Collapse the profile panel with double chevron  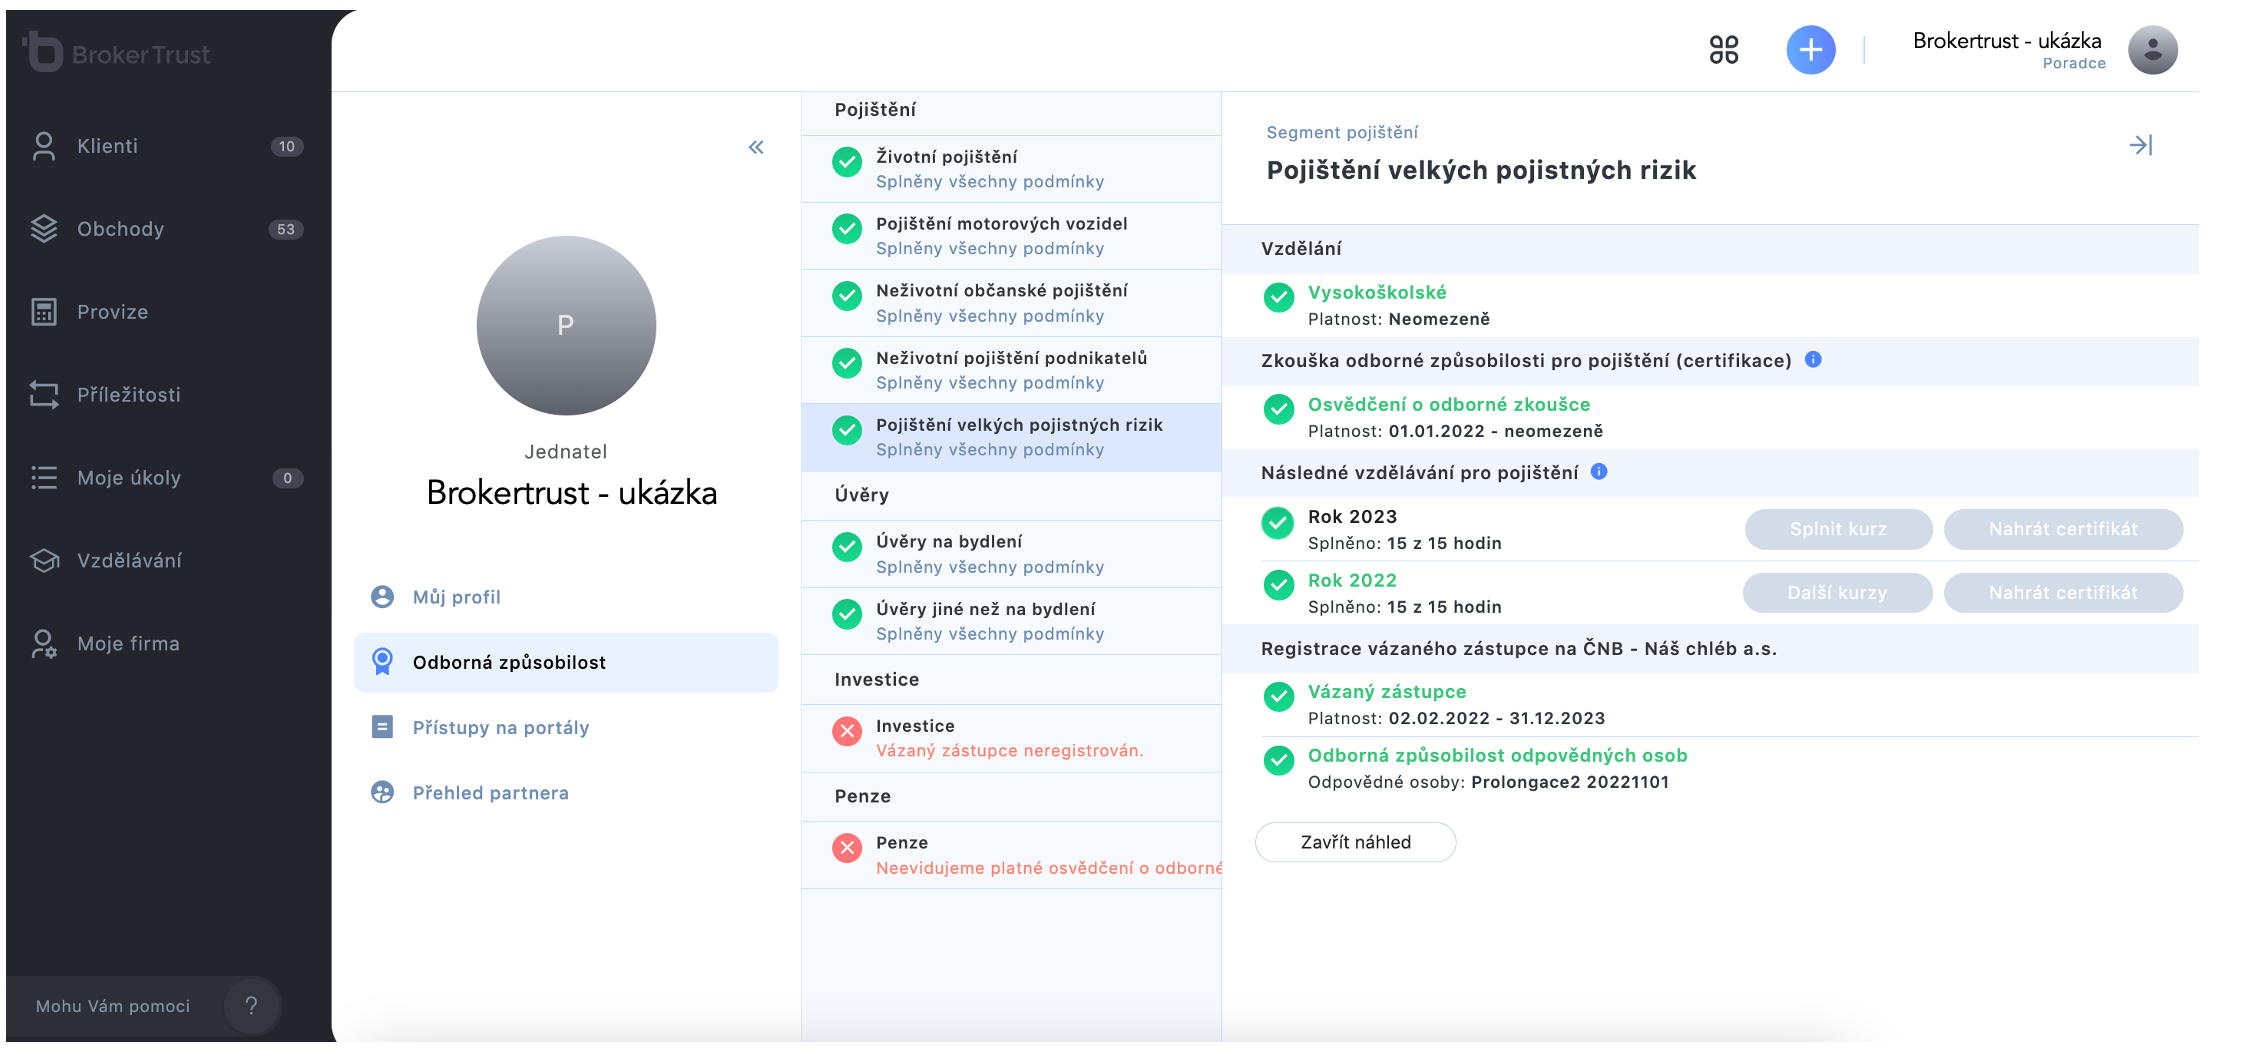(x=756, y=147)
